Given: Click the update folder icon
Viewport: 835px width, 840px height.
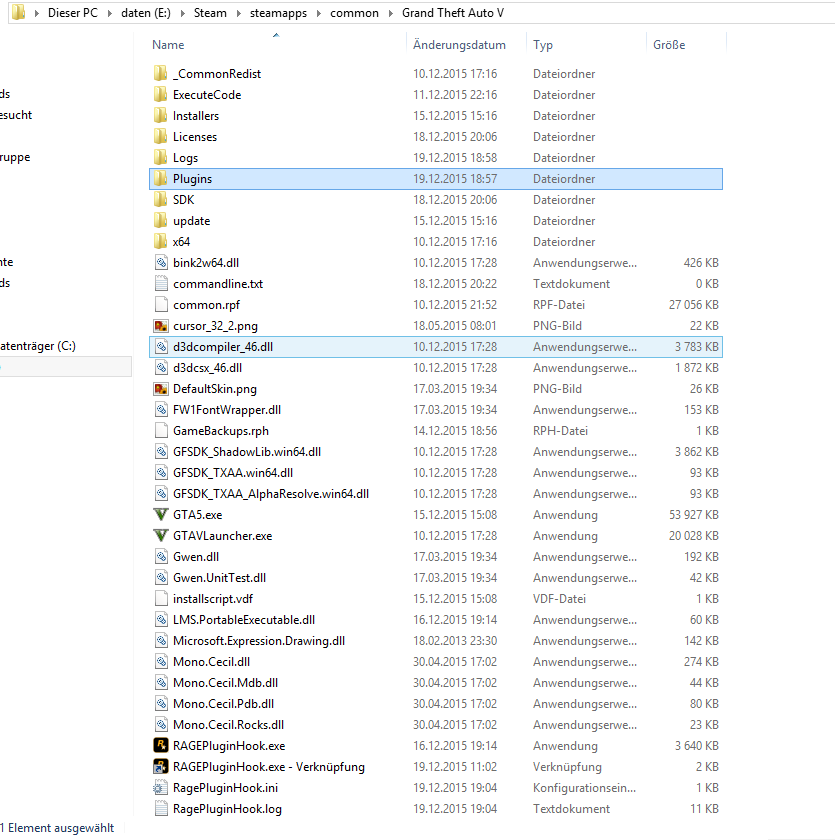Looking at the screenshot, I should pyautogui.click(x=161, y=220).
